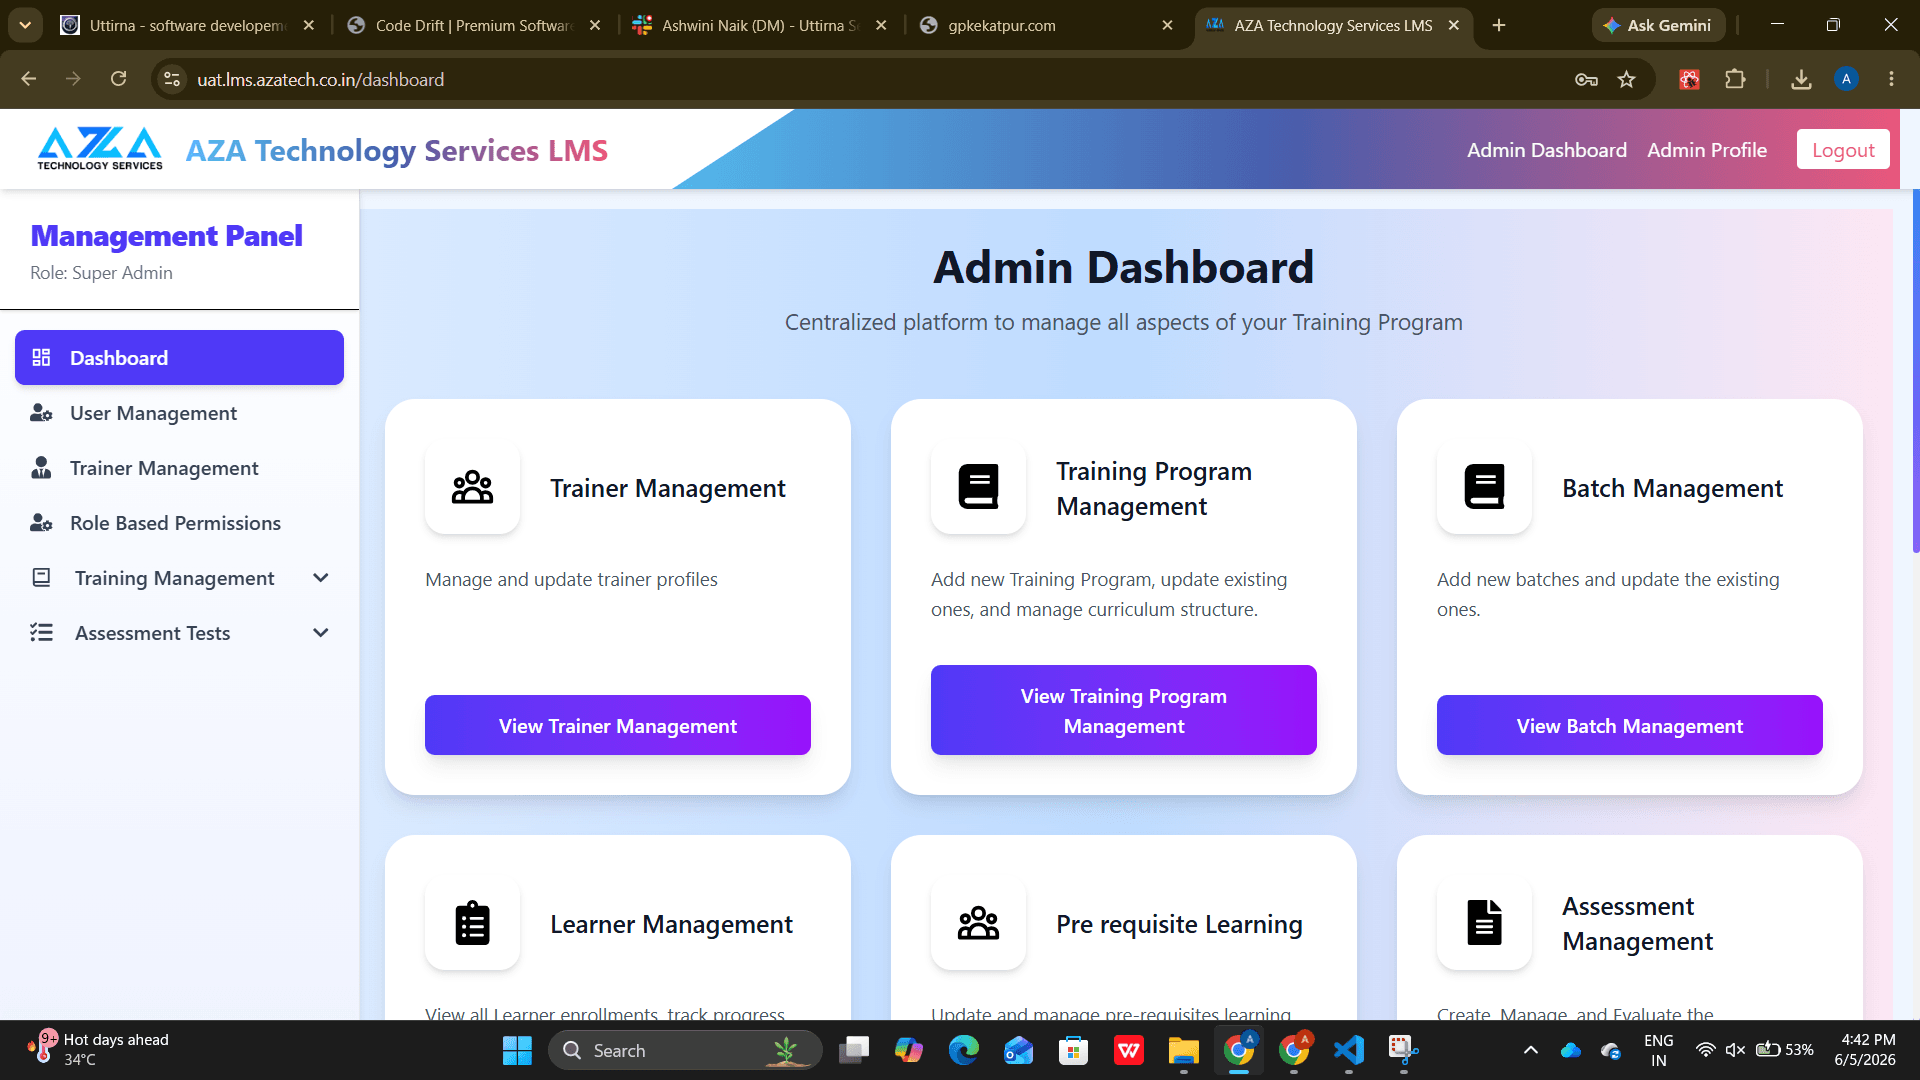The height and width of the screenshot is (1080, 1920).
Task: Click the Windows taskbar Search box
Action: 685,1050
